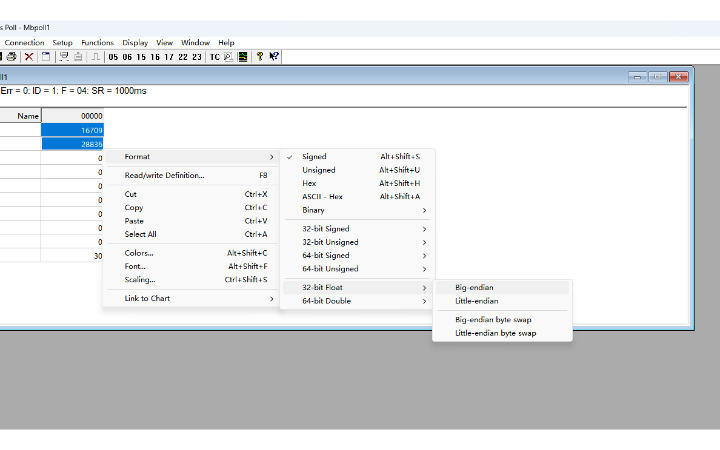Minimize the Mbpoll1 child window
This screenshot has width=720, height=450.
(637, 77)
